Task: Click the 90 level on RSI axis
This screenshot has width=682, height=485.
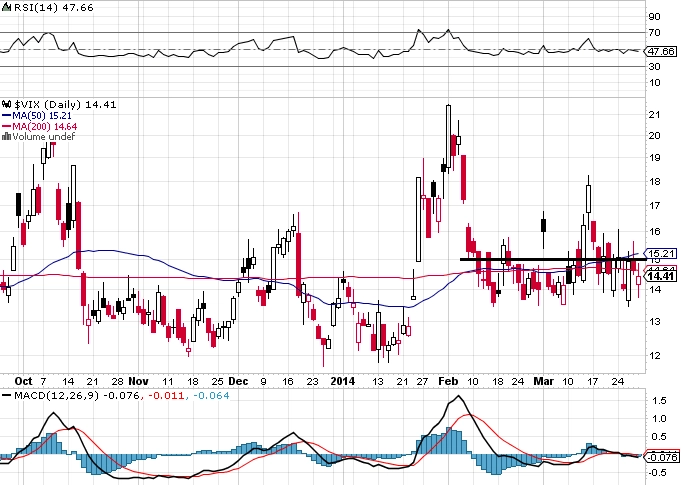Action: click(654, 17)
